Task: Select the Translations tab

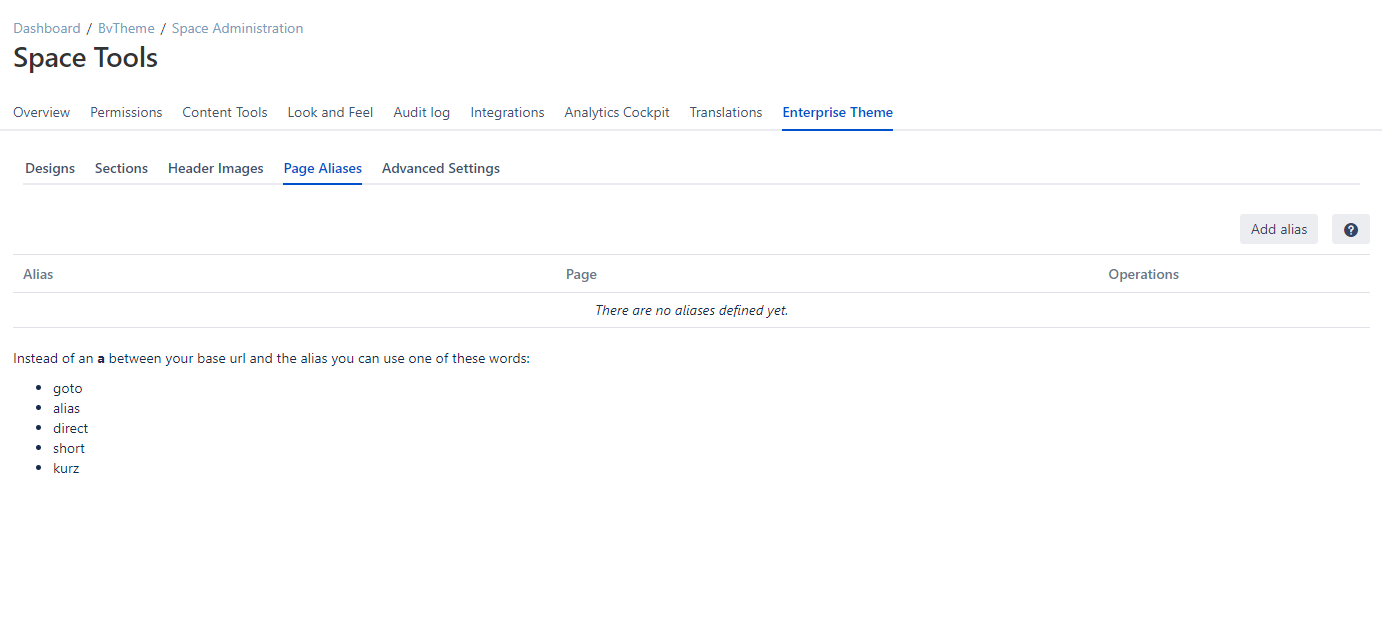Action: click(725, 112)
